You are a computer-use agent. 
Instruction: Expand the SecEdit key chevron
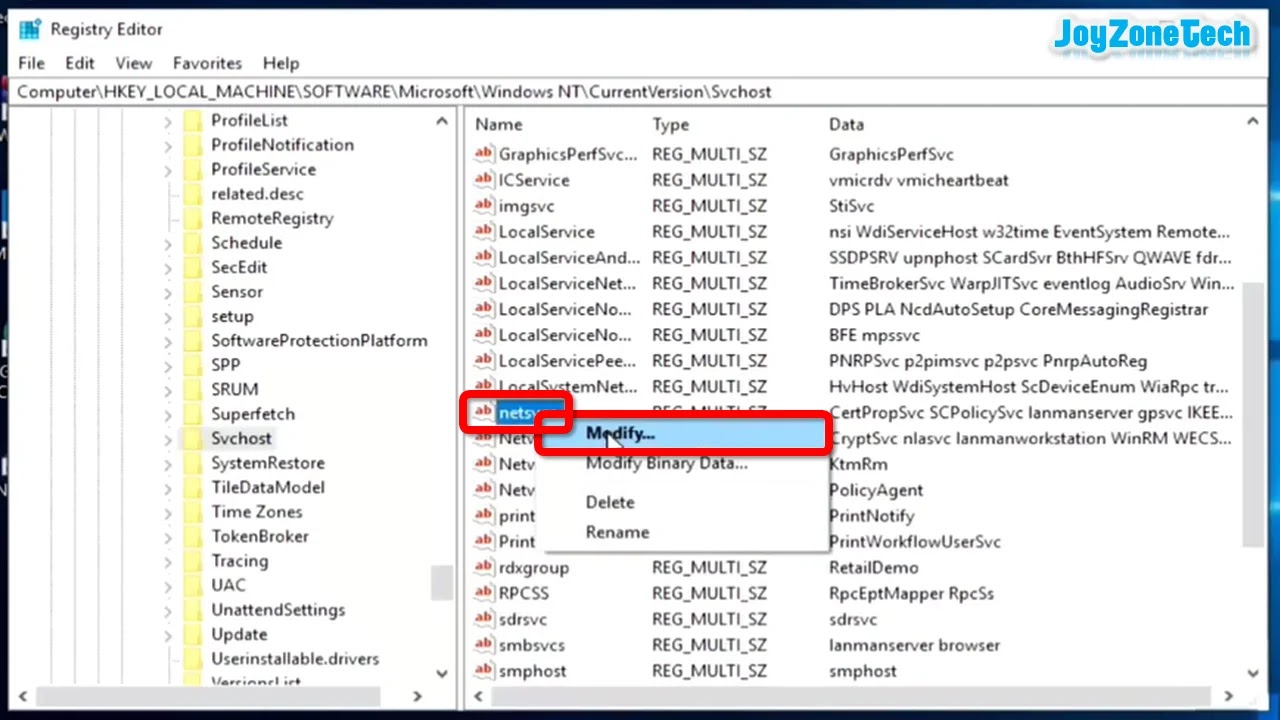[167, 267]
